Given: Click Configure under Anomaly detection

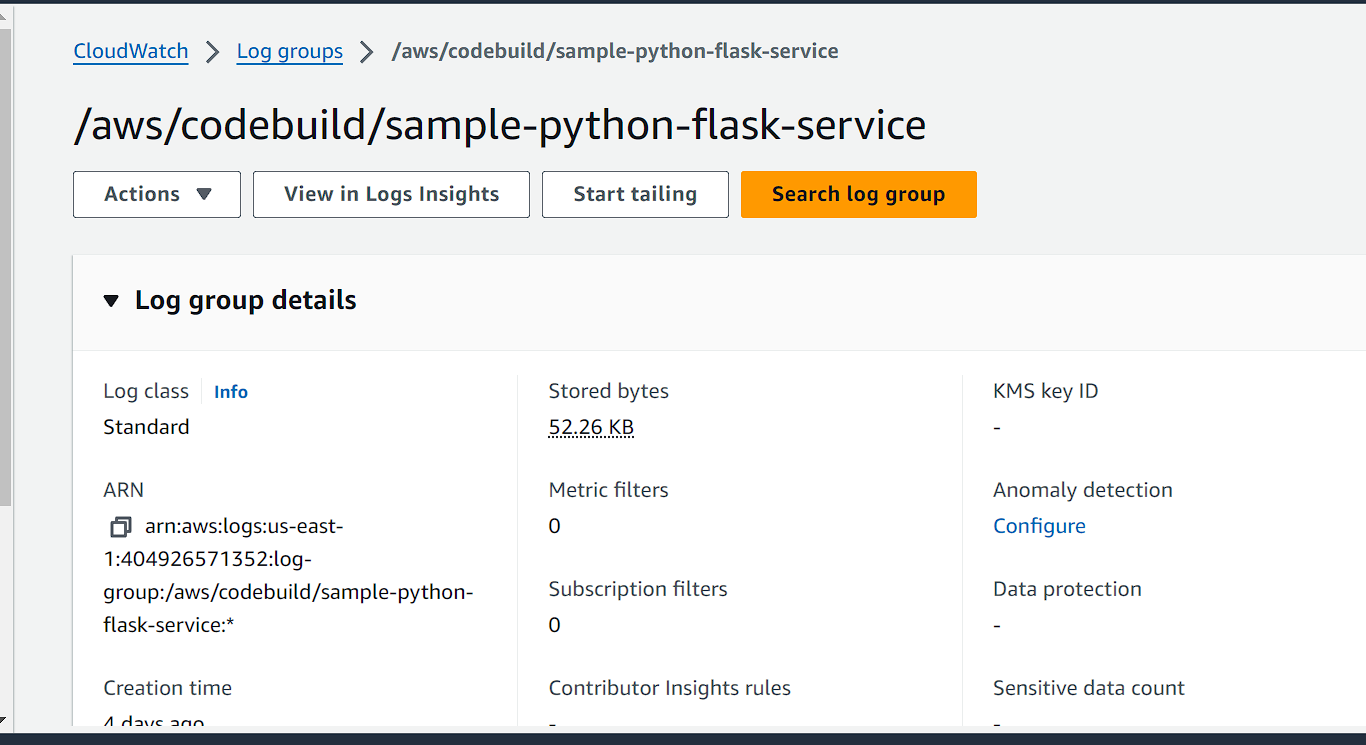Looking at the screenshot, I should [1039, 526].
